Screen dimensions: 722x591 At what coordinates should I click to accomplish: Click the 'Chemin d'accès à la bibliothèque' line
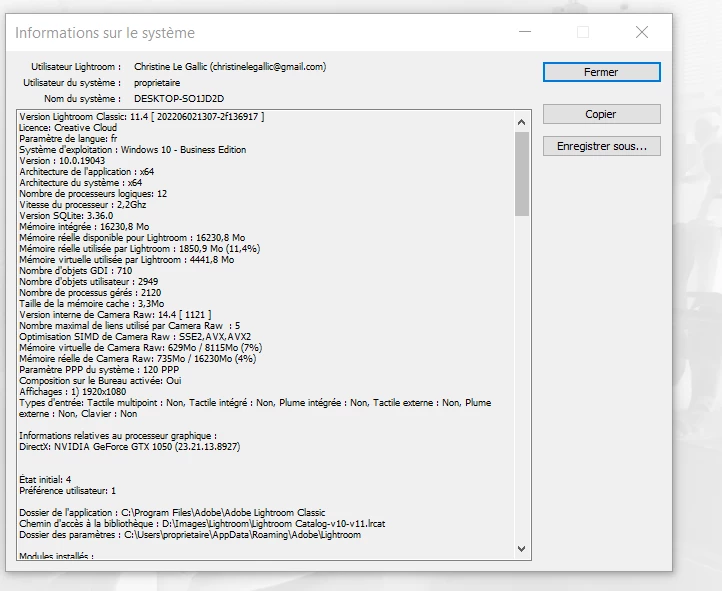click(202, 524)
